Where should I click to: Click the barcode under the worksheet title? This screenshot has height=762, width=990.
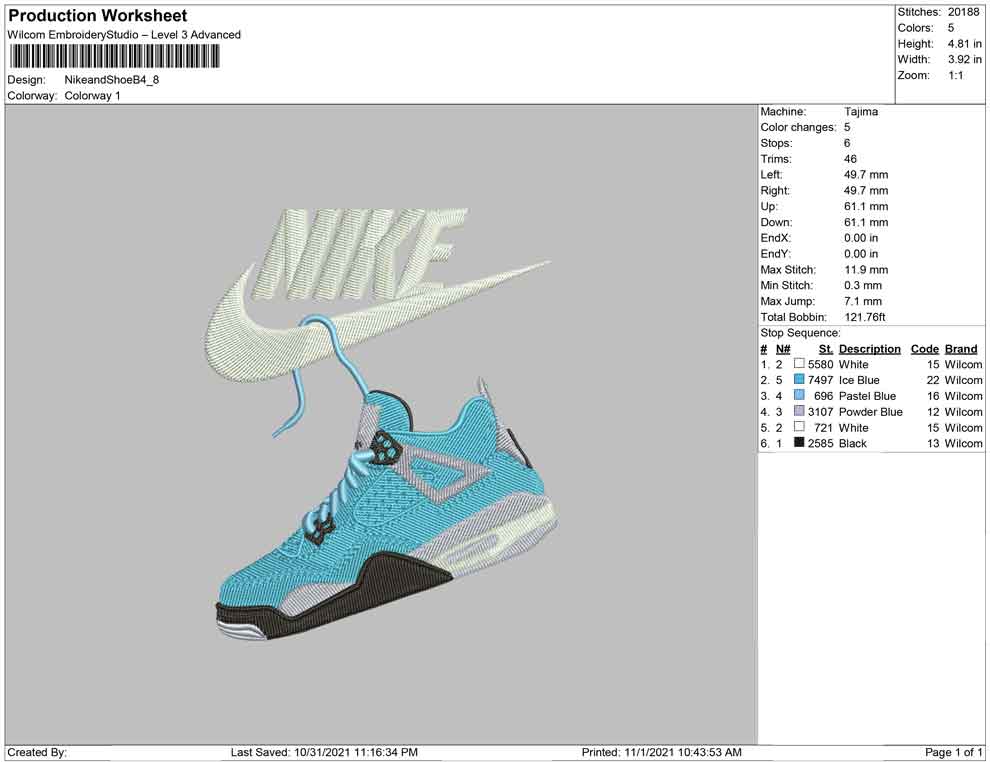[x=114, y=57]
